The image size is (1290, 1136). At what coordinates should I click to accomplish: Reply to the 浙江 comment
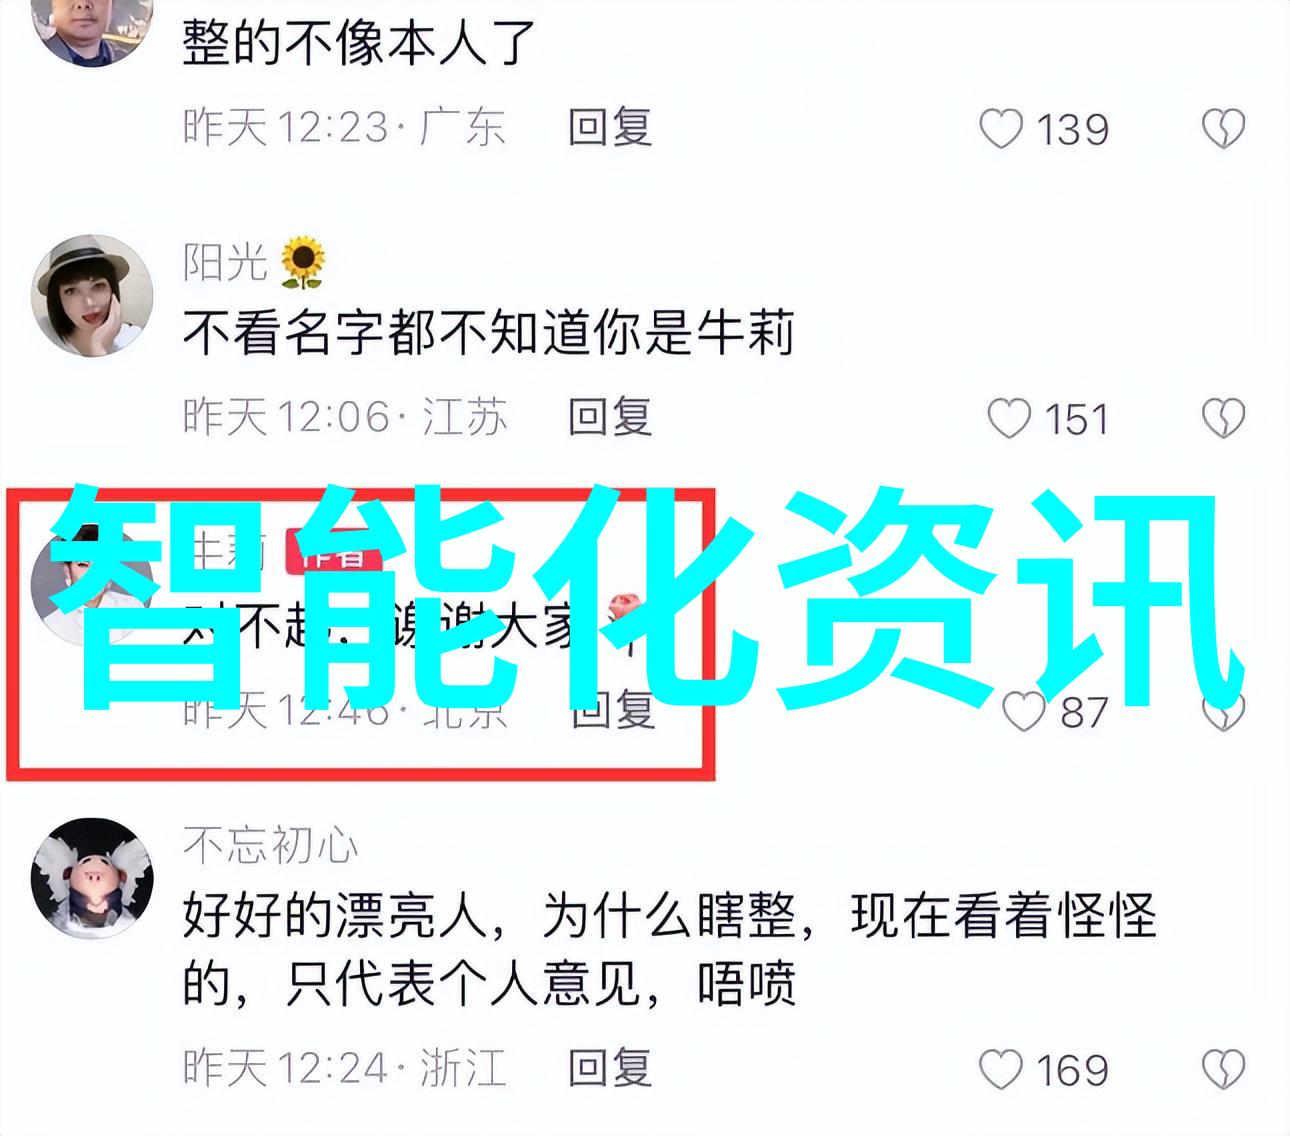610,1068
